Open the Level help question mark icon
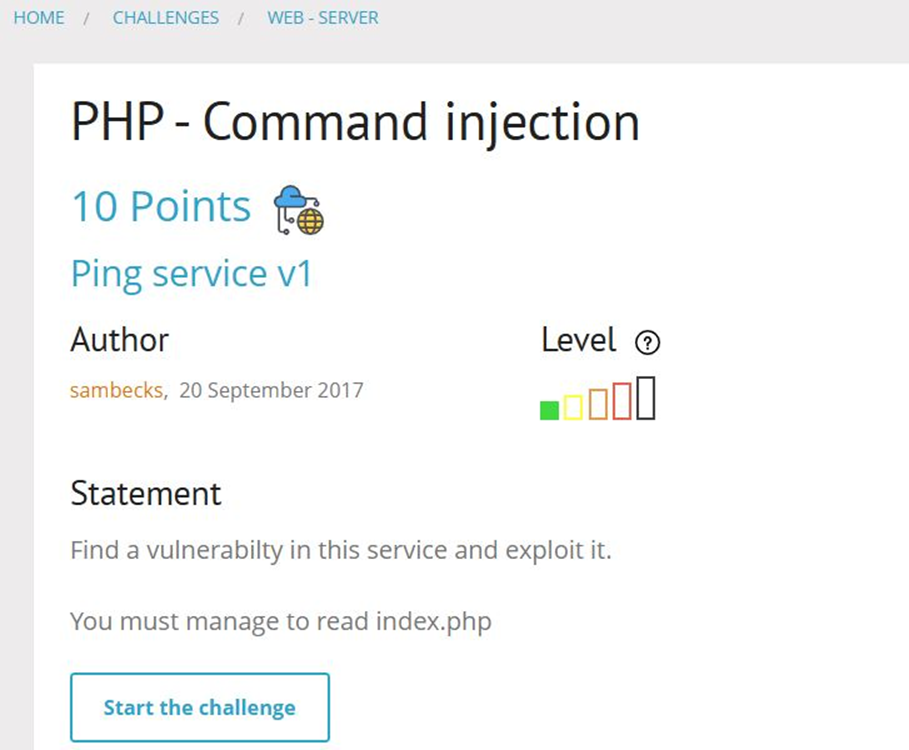Image resolution: width=909 pixels, height=750 pixels. click(x=648, y=342)
